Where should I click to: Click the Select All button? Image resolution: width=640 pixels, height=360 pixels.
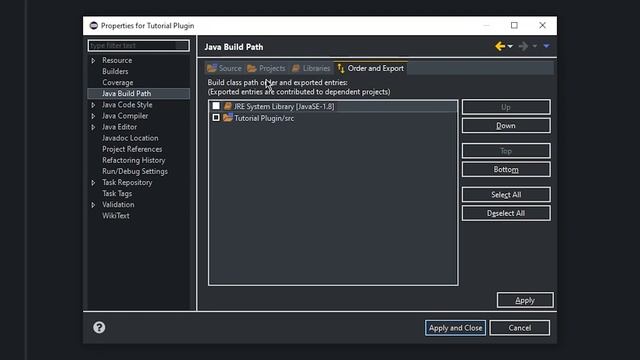click(x=506, y=195)
